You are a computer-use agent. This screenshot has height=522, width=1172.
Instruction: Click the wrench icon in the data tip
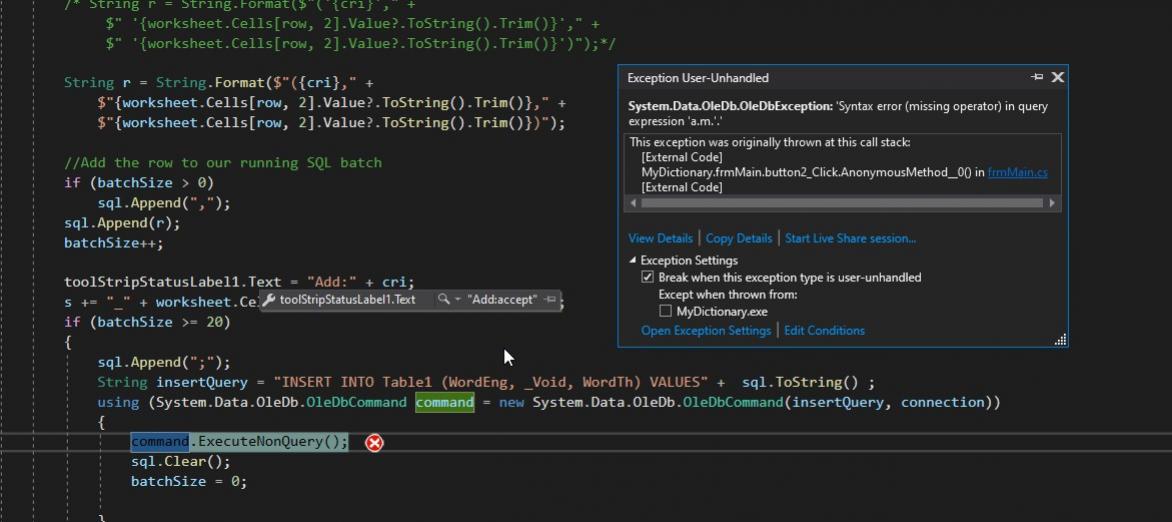coord(269,300)
